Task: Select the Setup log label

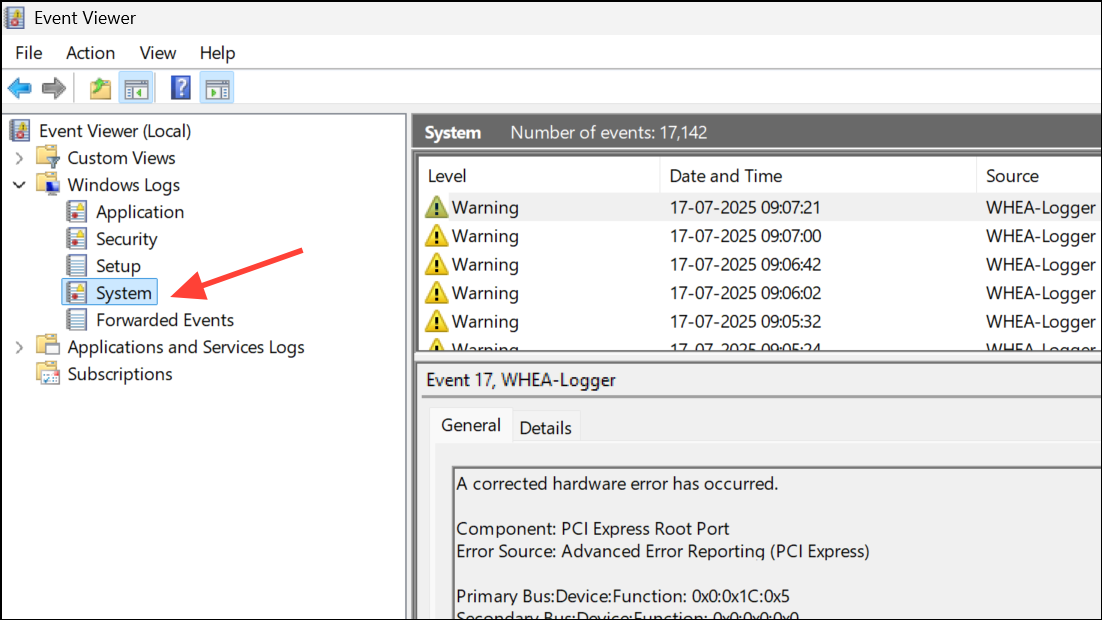Action: pos(118,266)
